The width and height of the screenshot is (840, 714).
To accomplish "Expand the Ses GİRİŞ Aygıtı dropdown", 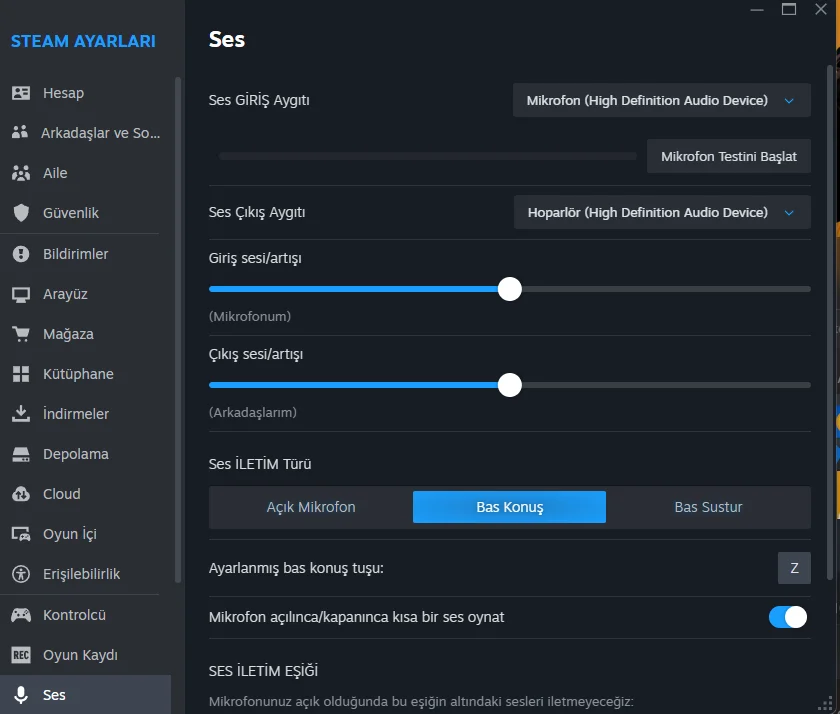I will pos(661,101).
